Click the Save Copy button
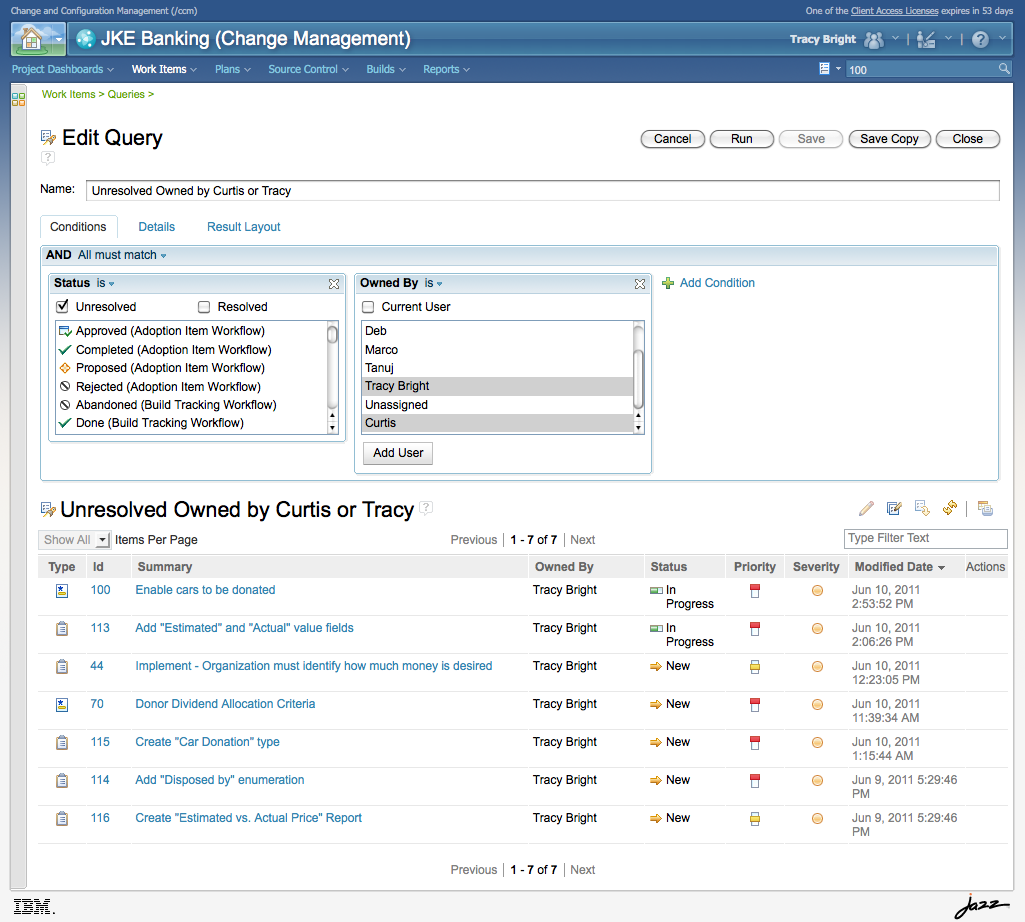Screen dimensions: 1025x922 pos(889,139)
